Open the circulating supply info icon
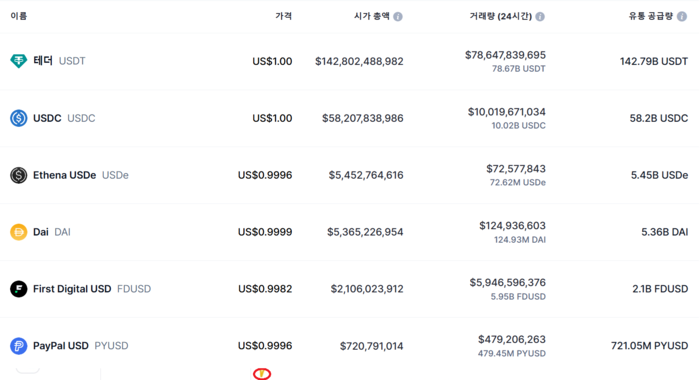The width and height of the screenshot is (700, 380). coord(682,17)
